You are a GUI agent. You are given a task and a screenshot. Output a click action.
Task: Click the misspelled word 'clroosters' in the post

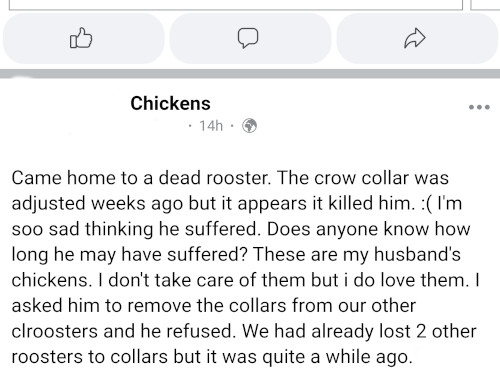[55, 331]
